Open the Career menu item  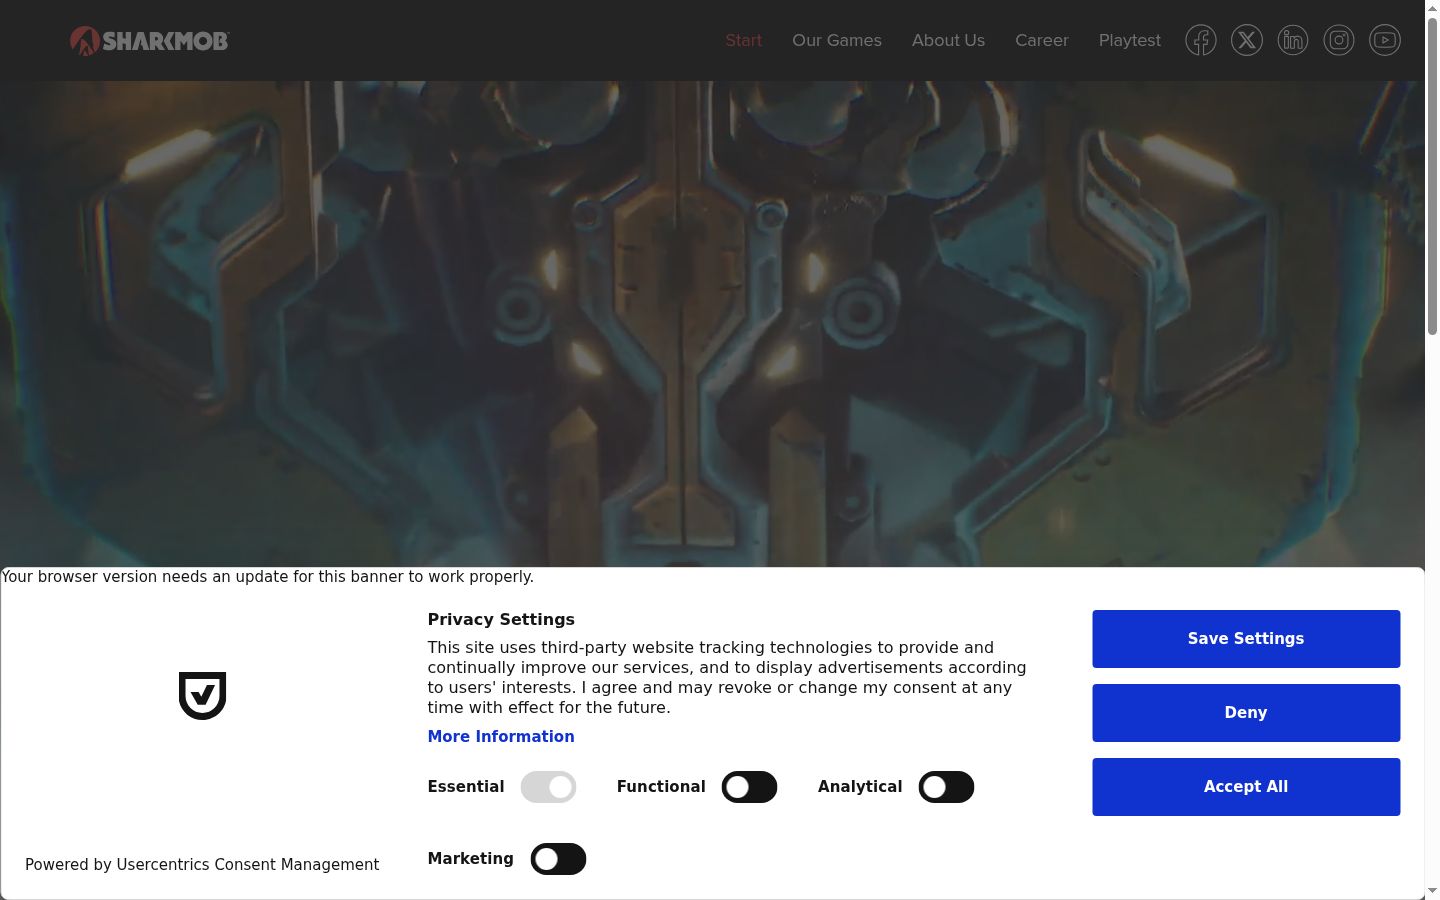pos(1042,40)
